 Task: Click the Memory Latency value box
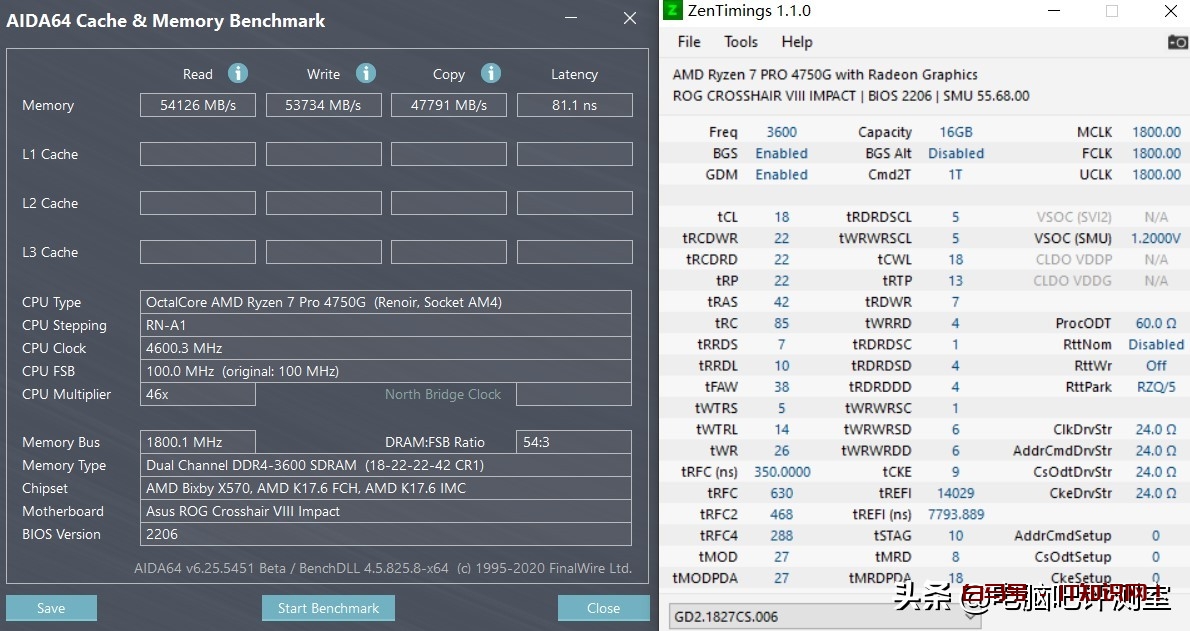point(574,105)
